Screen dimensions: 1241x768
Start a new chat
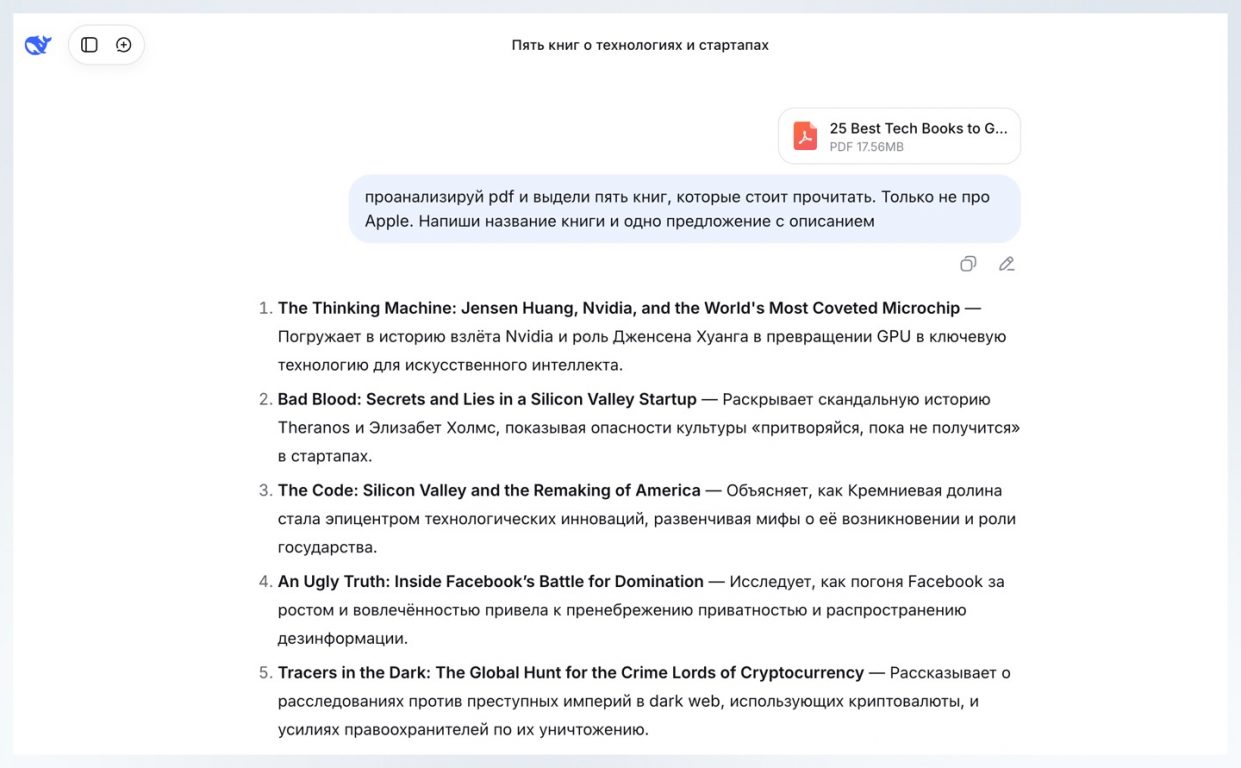[x=124, y=45]
